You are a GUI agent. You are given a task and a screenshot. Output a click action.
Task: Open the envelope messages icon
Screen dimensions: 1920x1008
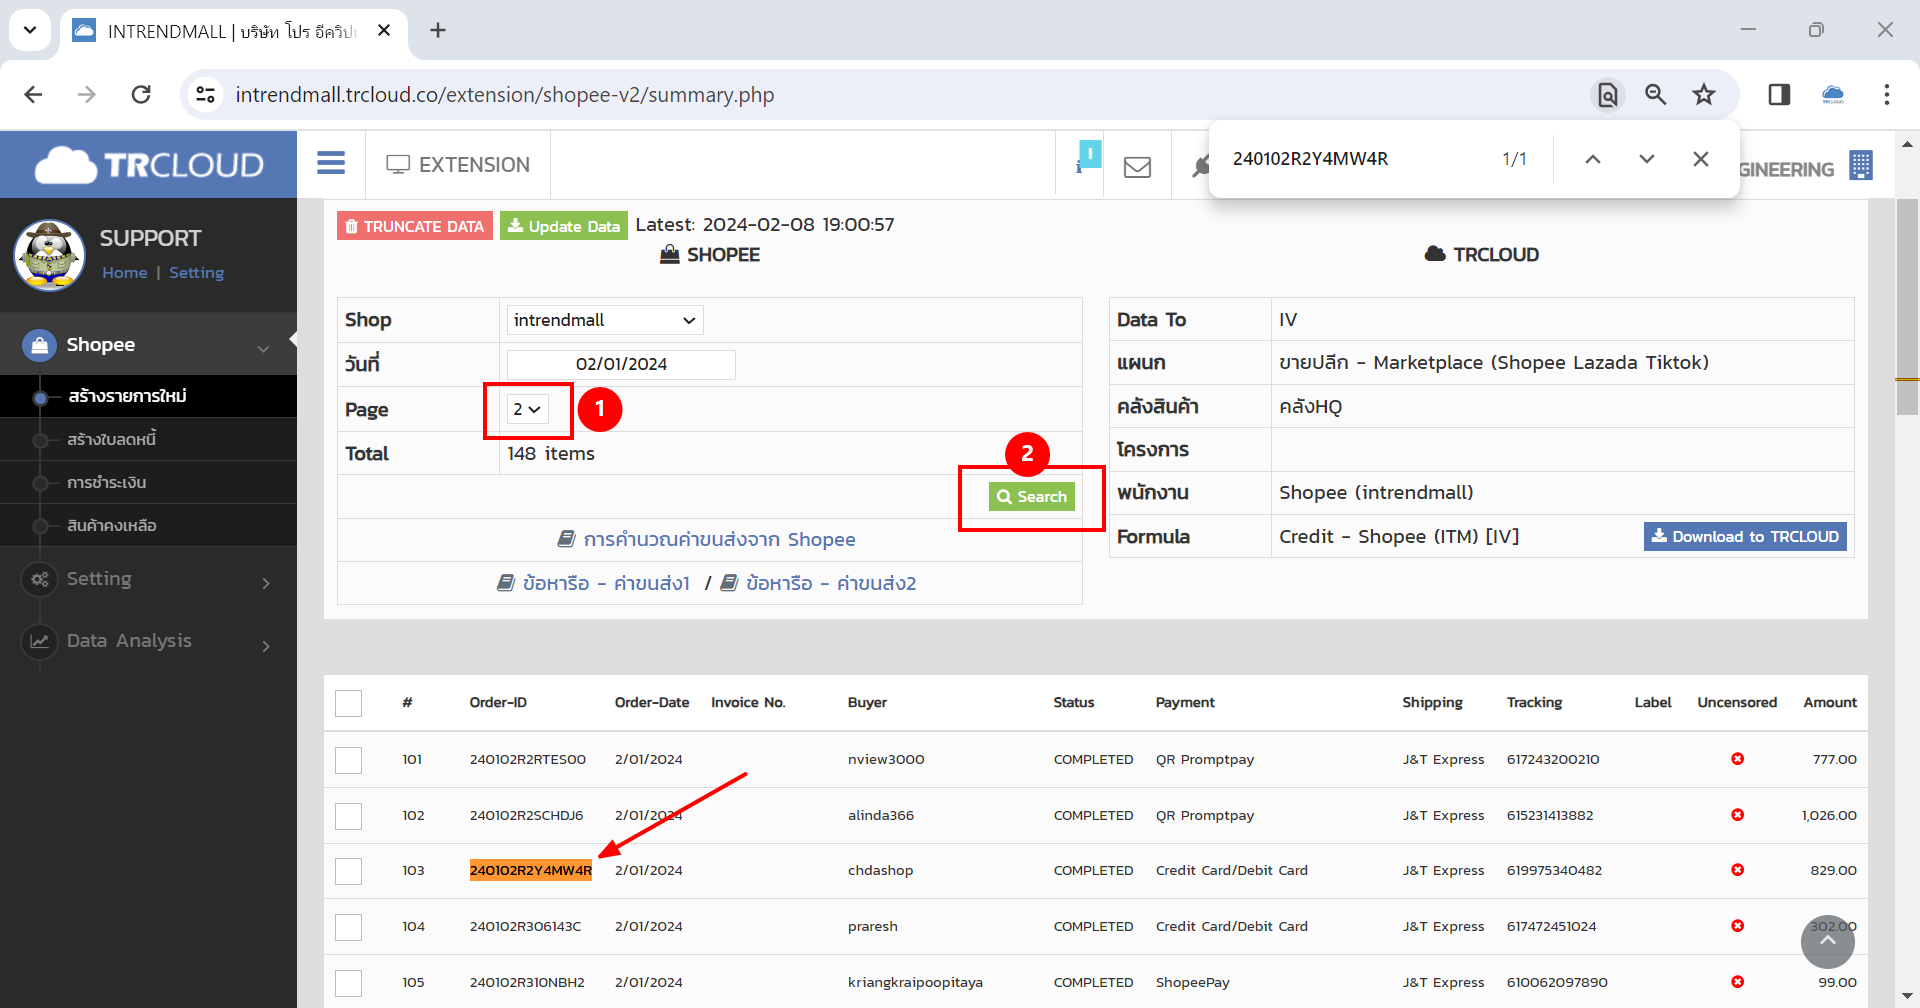click(x=1137, y=167)
